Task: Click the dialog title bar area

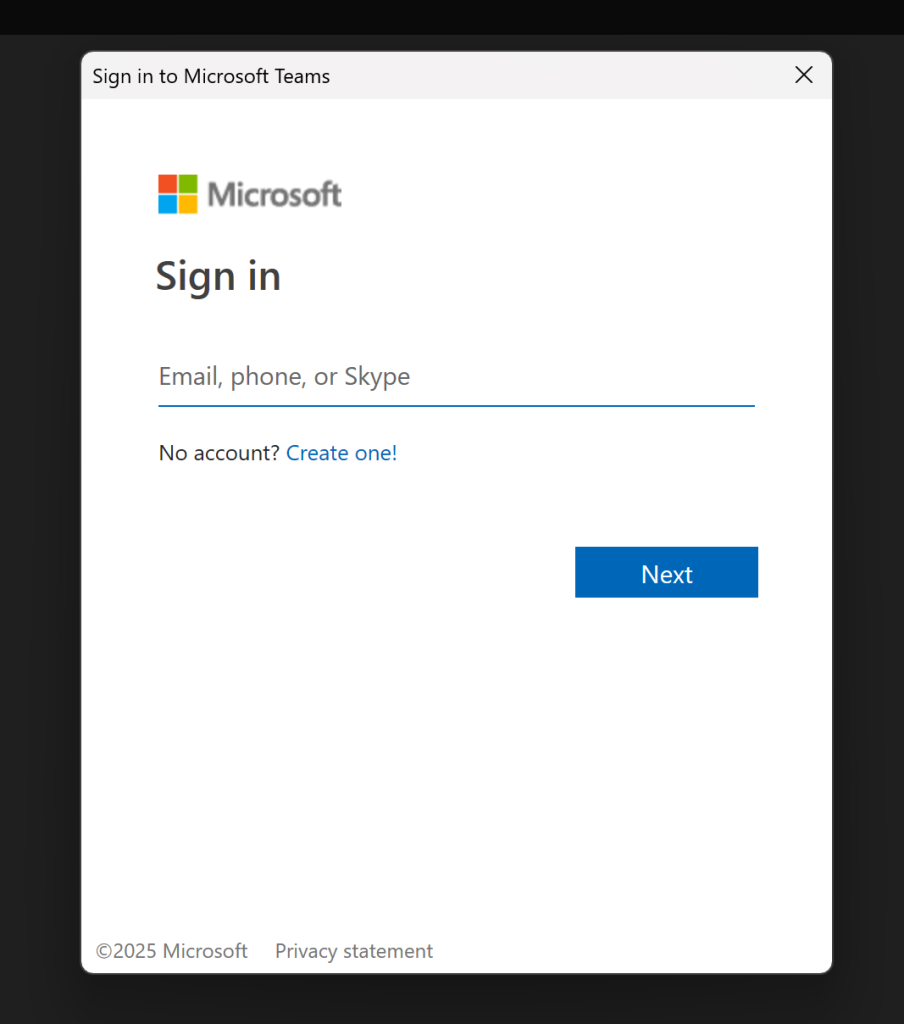Action: [500, 75]
